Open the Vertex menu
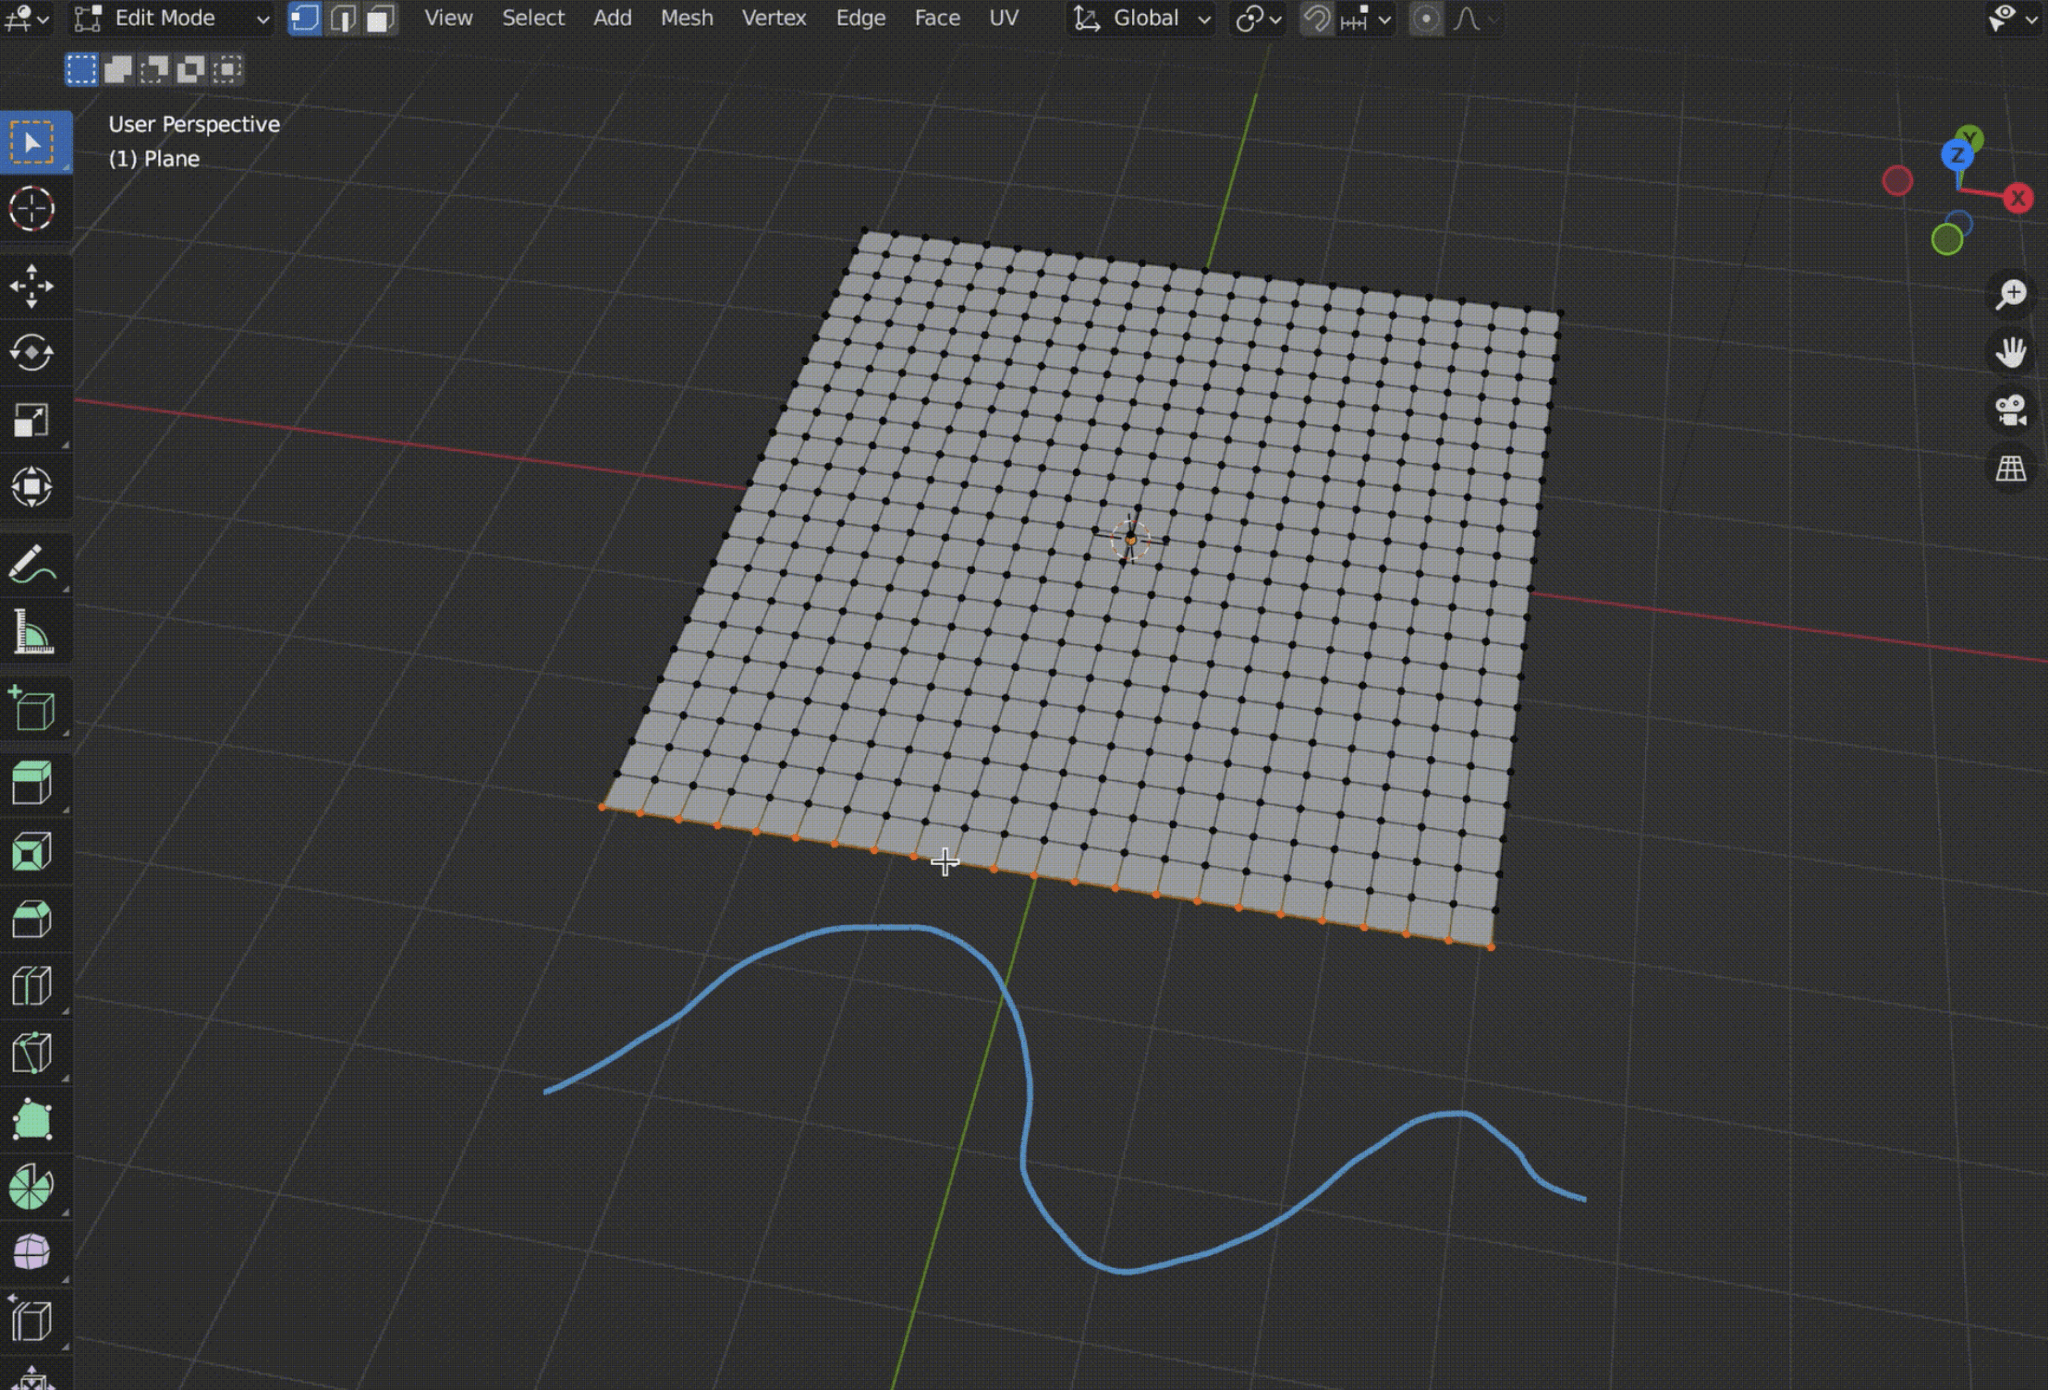 [774, 17]
